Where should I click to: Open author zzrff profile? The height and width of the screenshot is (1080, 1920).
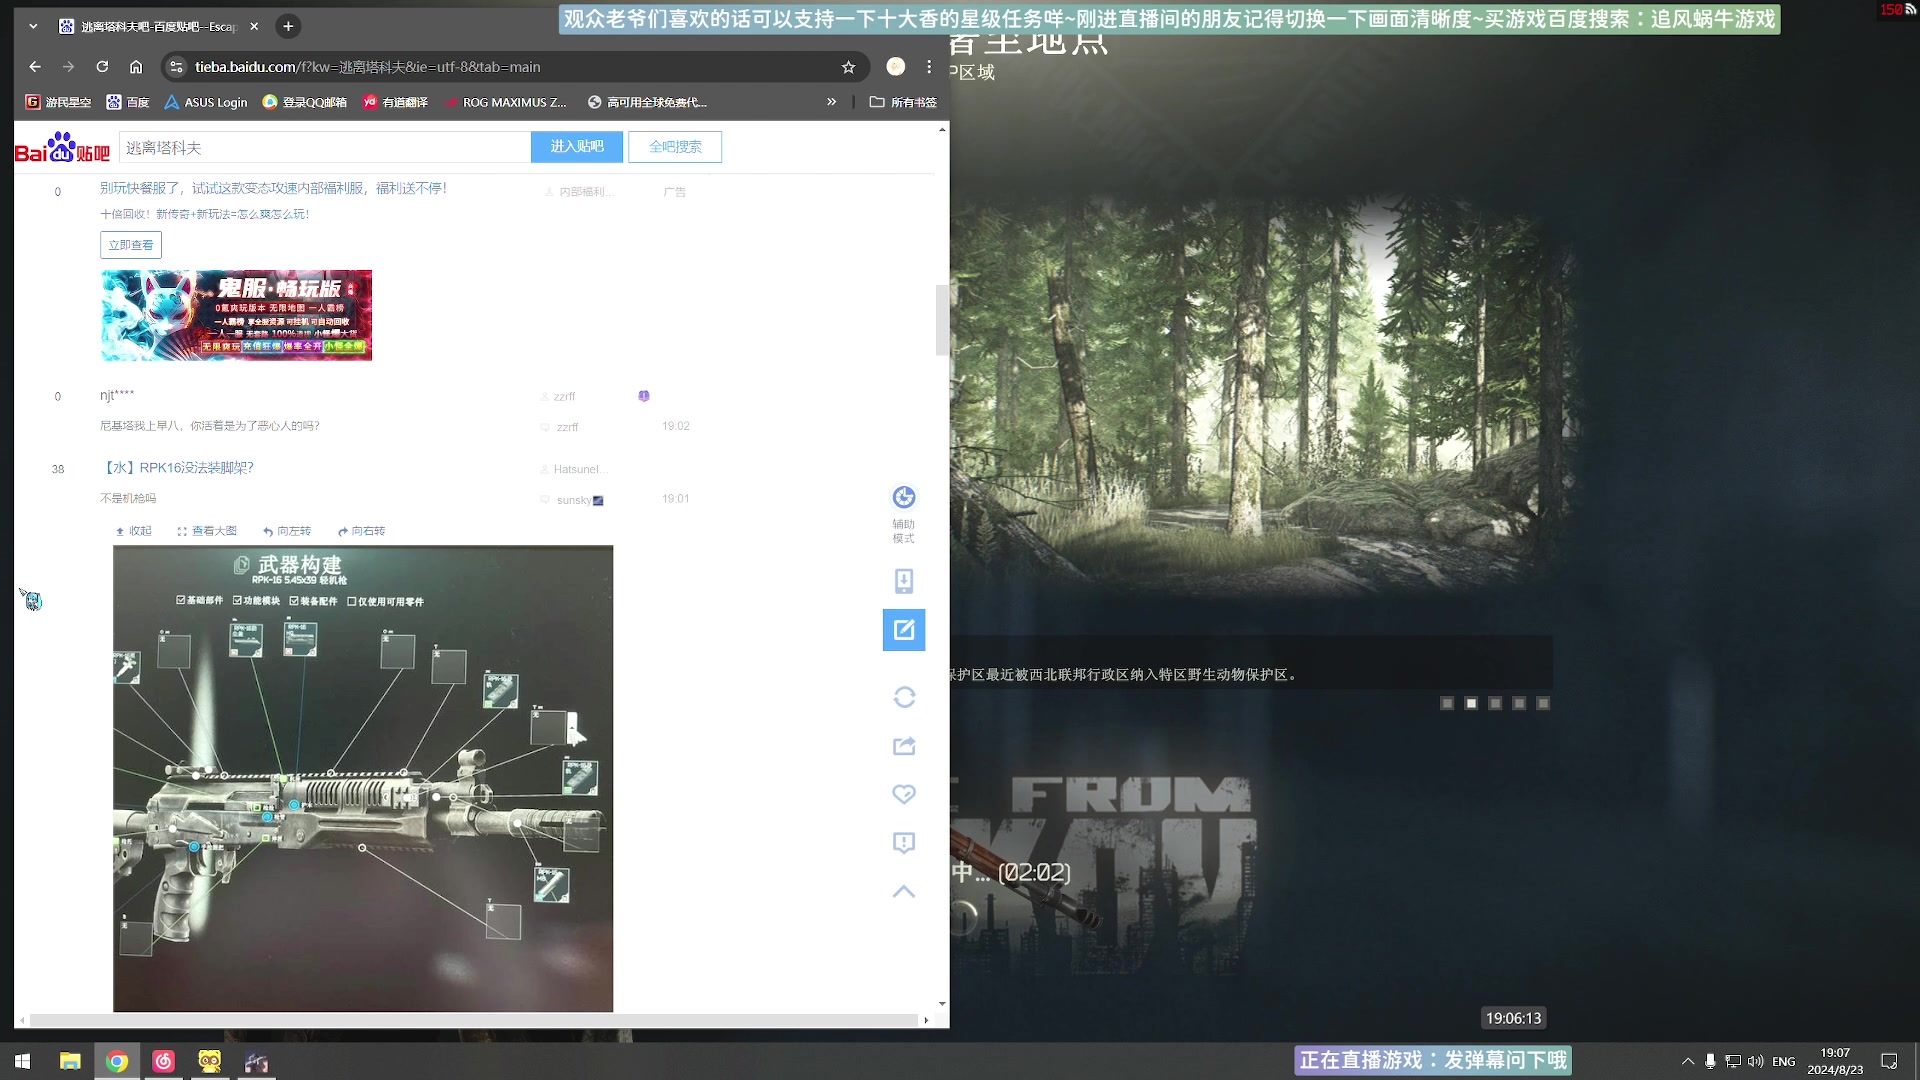coord(564,397)
